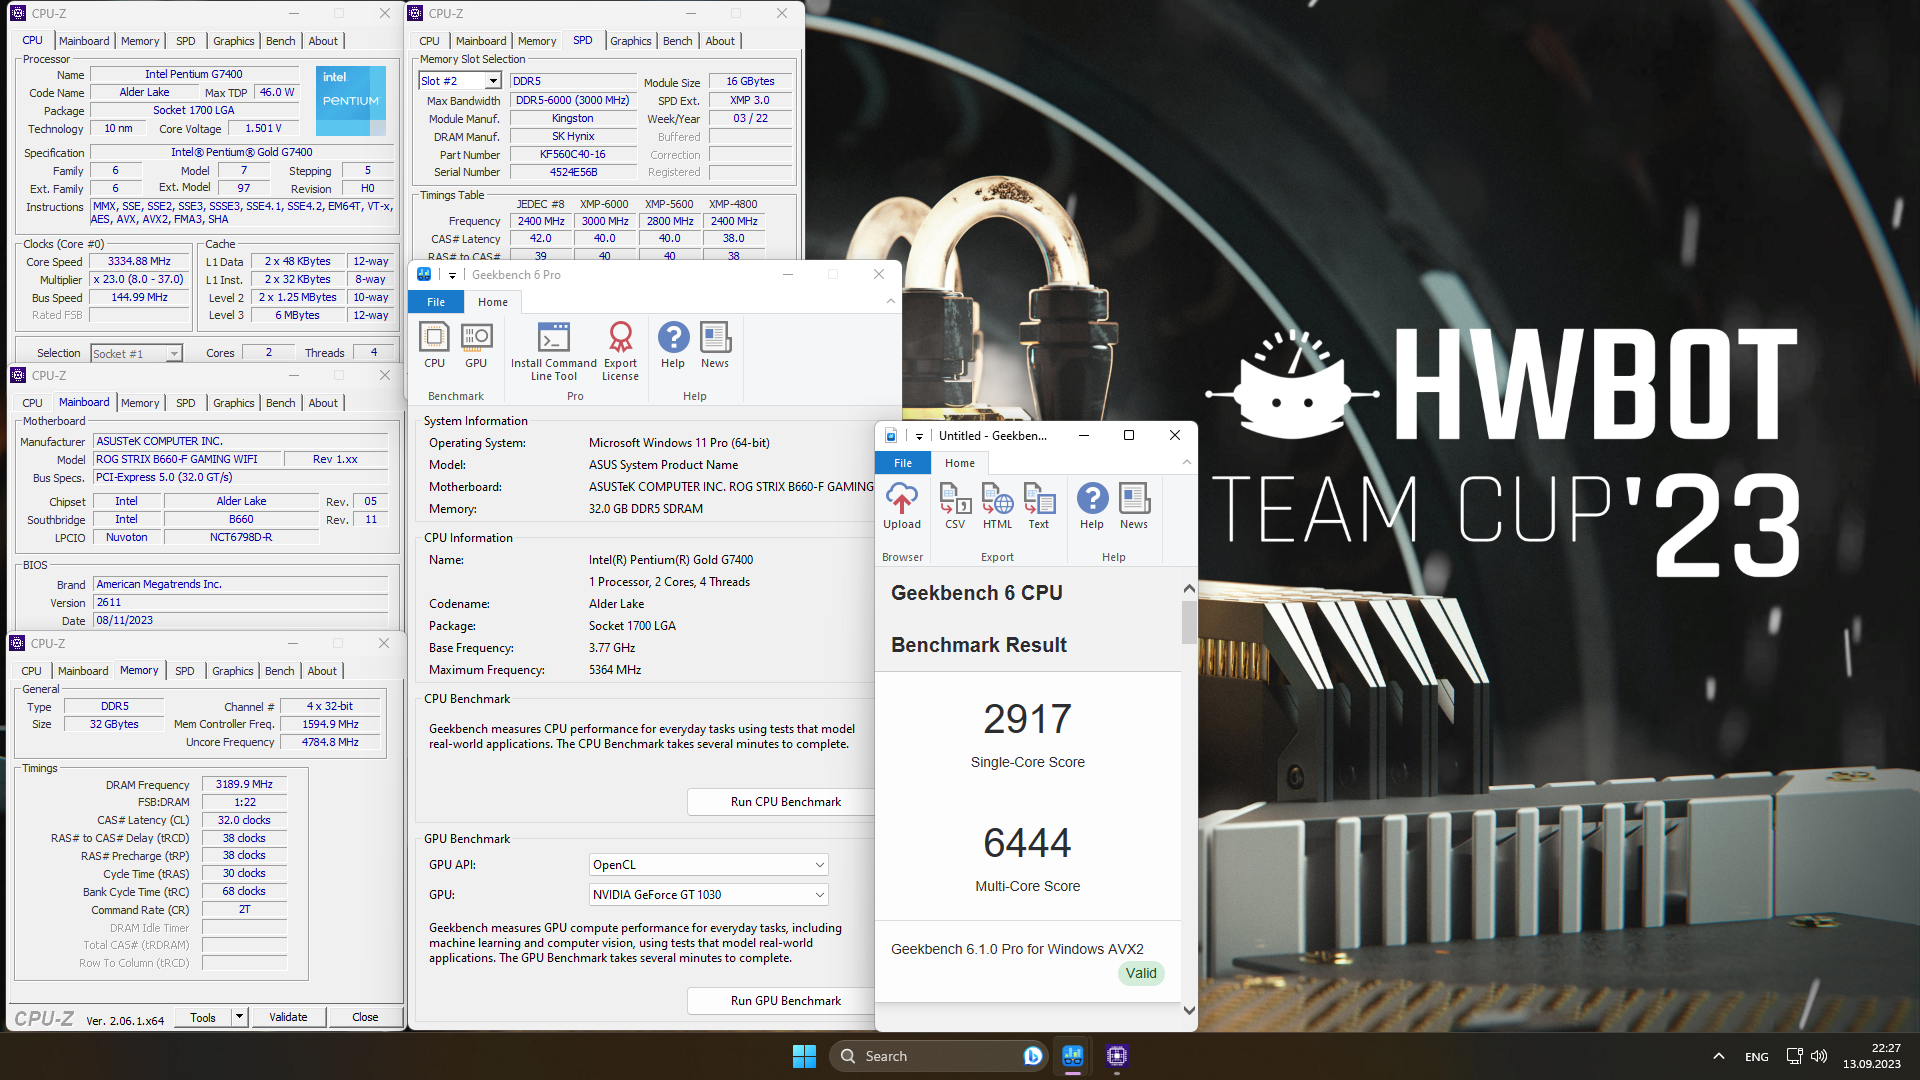Screen dimensions: 1920x1080
Task: Click the scroll down arrow in result window
Action: (x=1189, y=1010)
